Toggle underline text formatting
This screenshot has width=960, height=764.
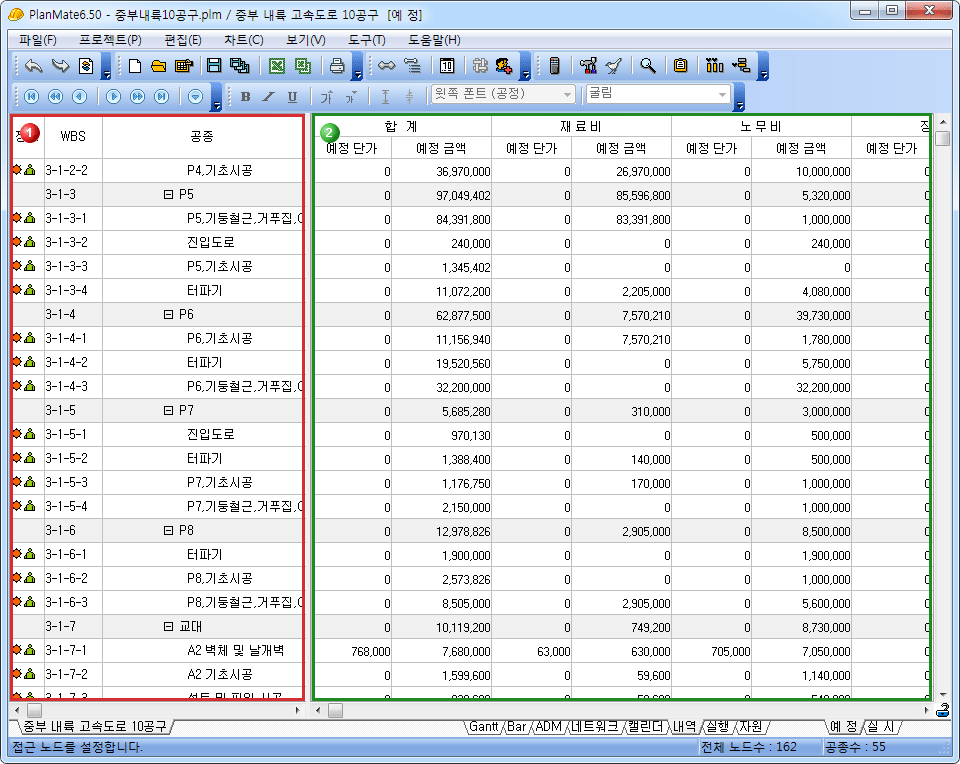(x=292, y=96)
